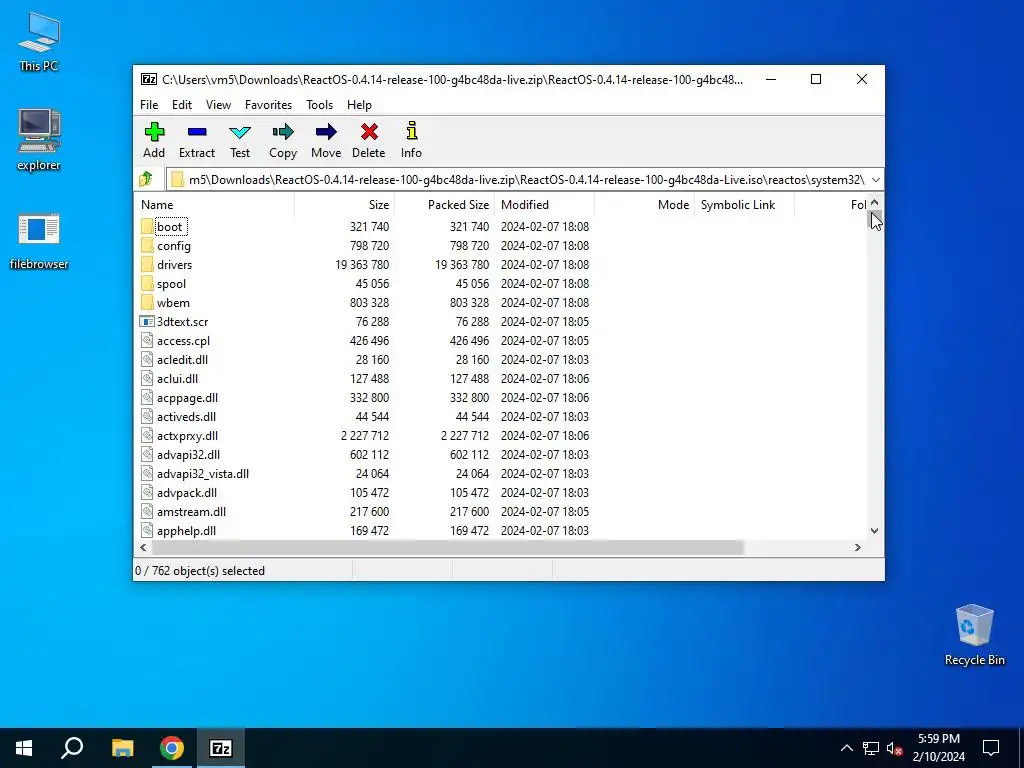1024x768 pixels.
Task: Open the Favorites menu
Action: [268, 104]
